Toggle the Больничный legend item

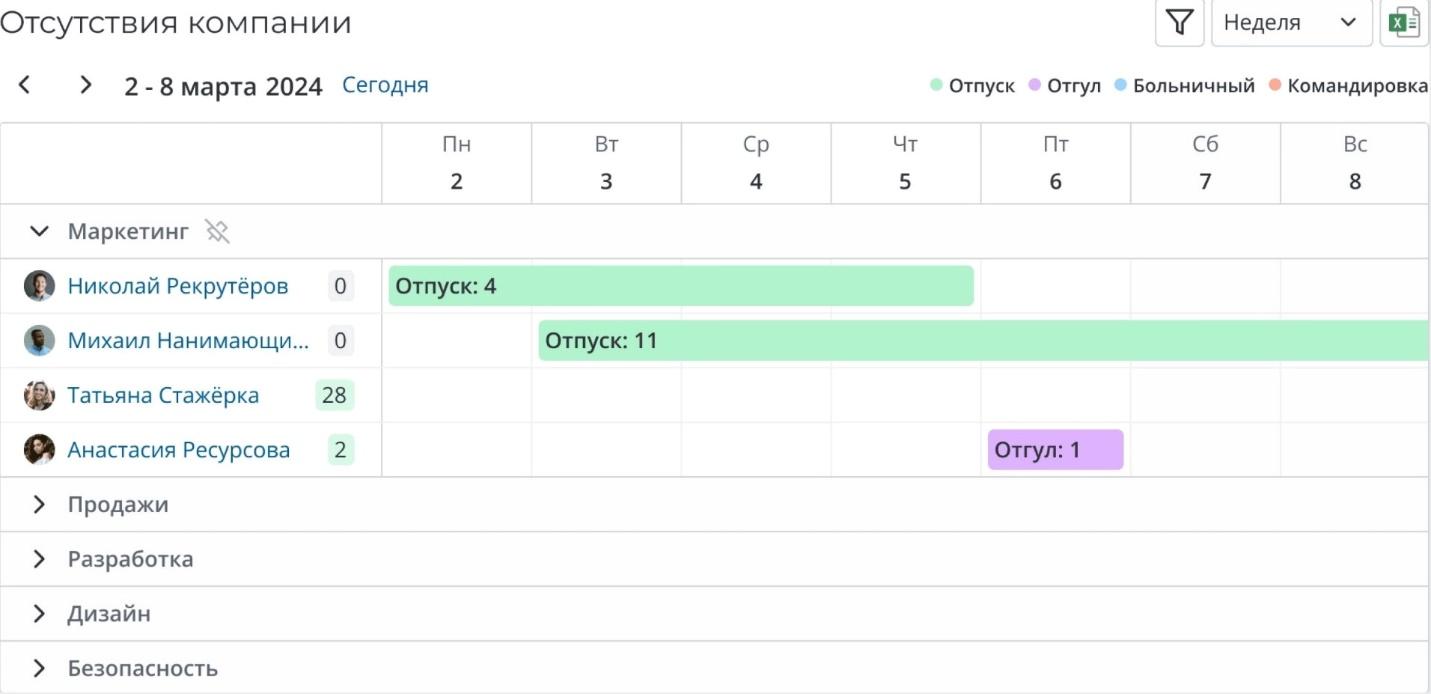(1184, 86)
